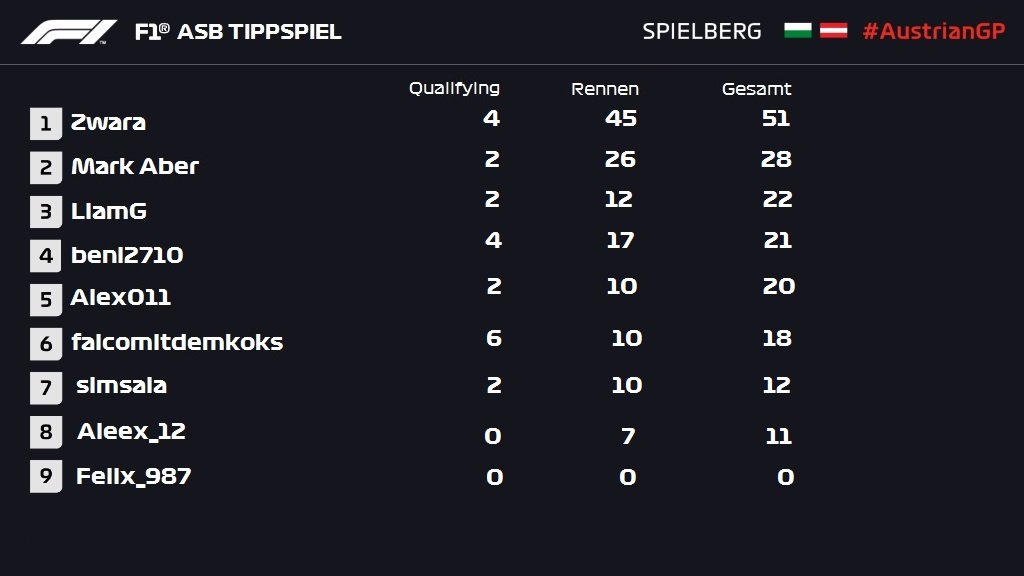
Task: Click the F1 ASB TIPPSPIEL title
Action: [238, 31]
